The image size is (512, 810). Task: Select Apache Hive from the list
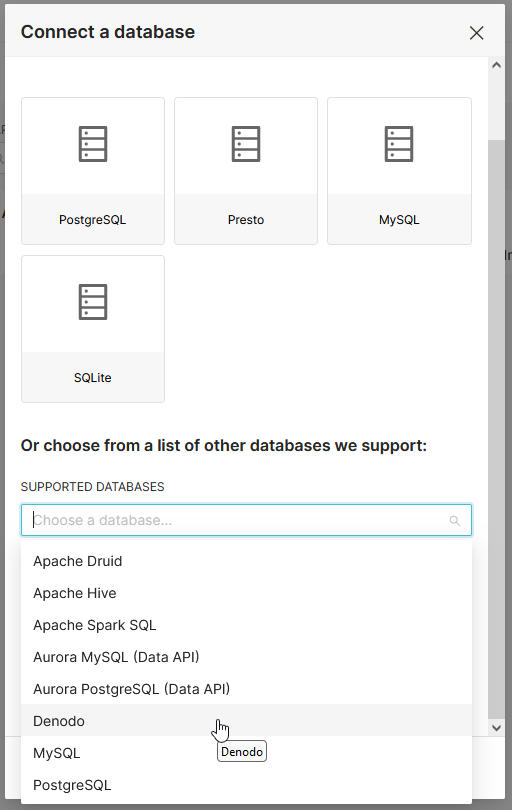coord(246,593)
